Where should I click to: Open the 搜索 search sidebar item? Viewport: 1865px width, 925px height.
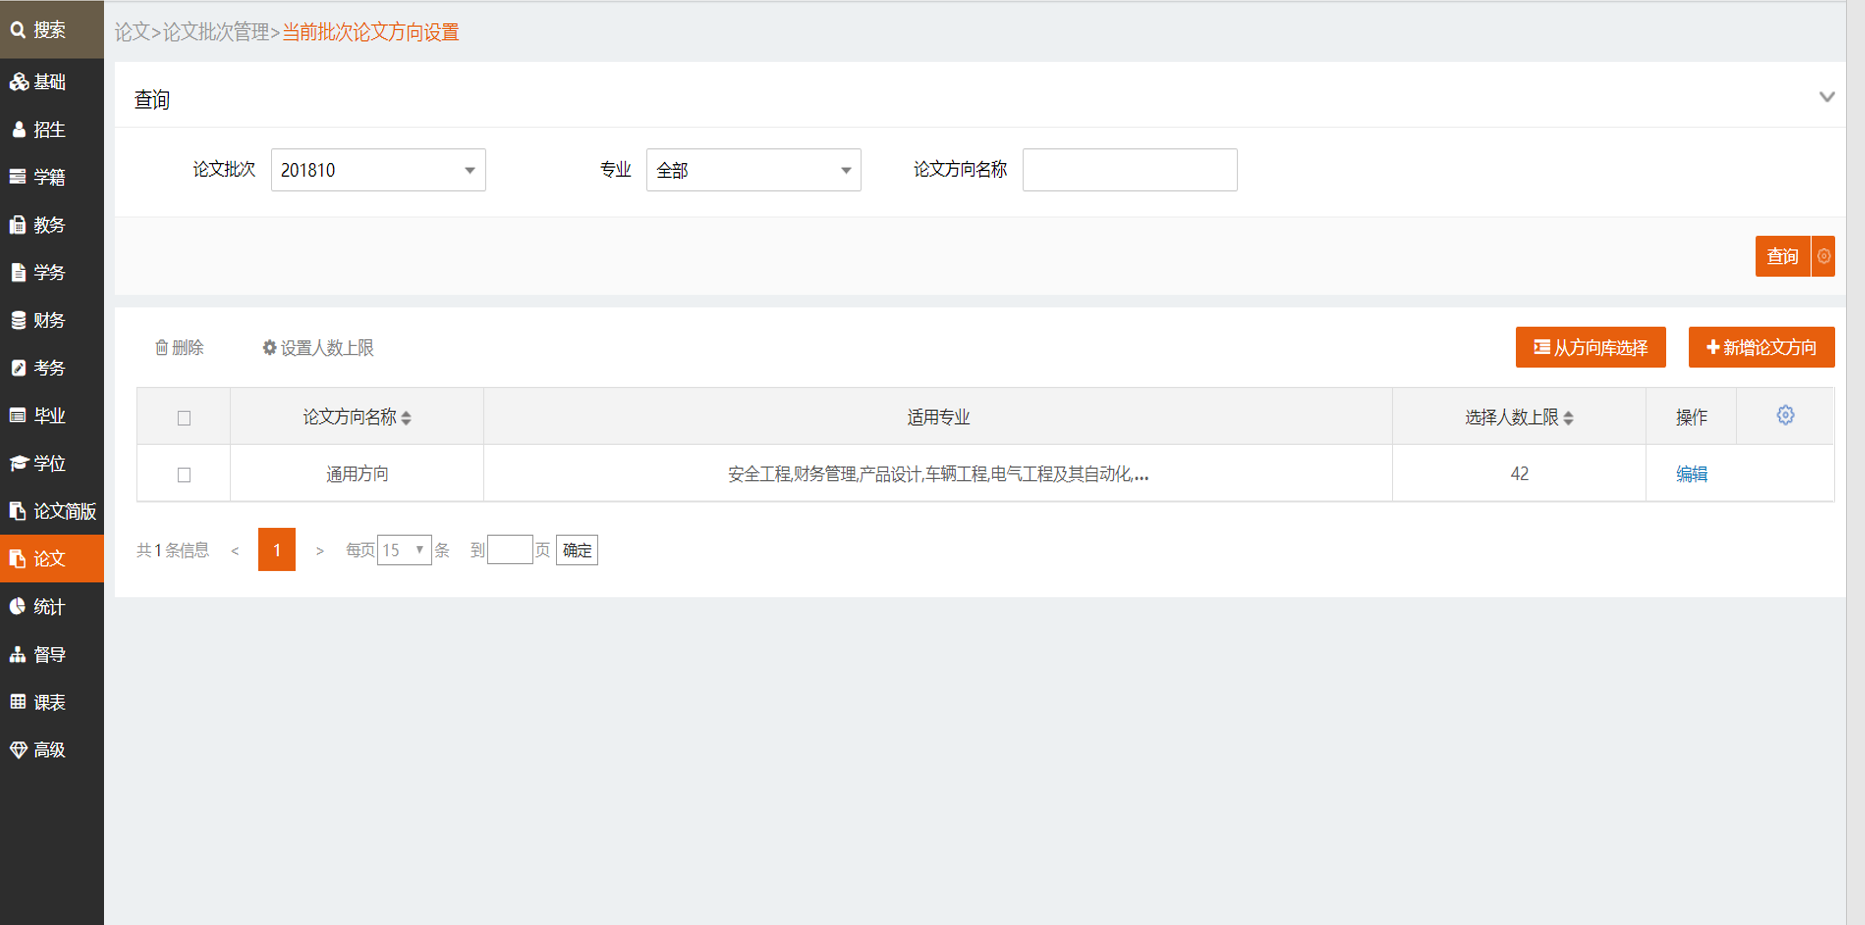point(51,30)
